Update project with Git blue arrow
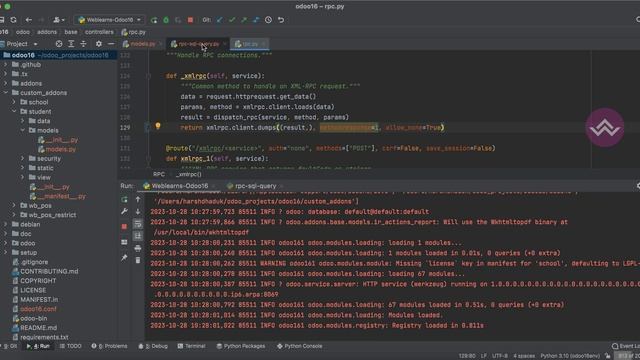640x360 pixels. 220,20
